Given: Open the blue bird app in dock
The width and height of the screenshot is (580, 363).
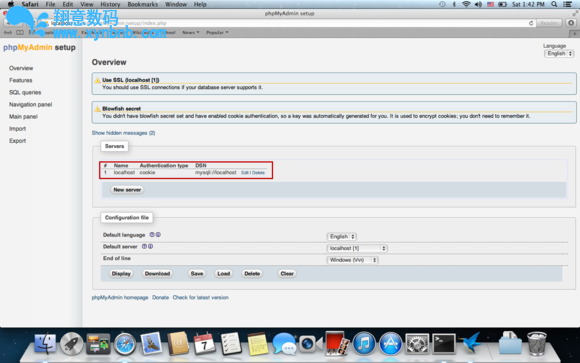Looking at the screenshot, I should click(x=470, y=343).
